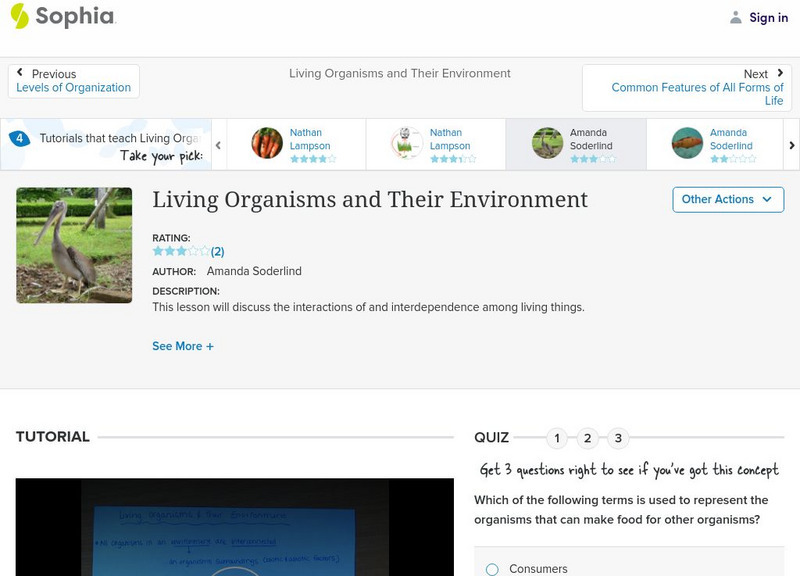Open the Other Actions dropdown
This screenshot has width=800, height=576.
727,199
